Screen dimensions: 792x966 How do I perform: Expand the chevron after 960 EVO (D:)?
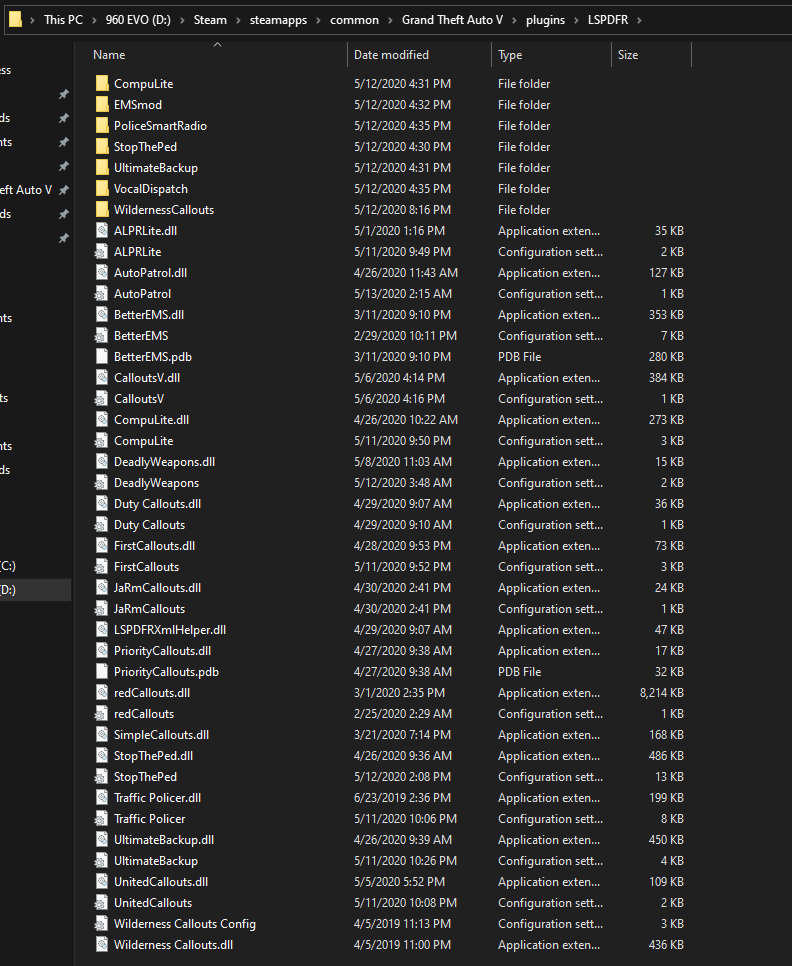182,20
